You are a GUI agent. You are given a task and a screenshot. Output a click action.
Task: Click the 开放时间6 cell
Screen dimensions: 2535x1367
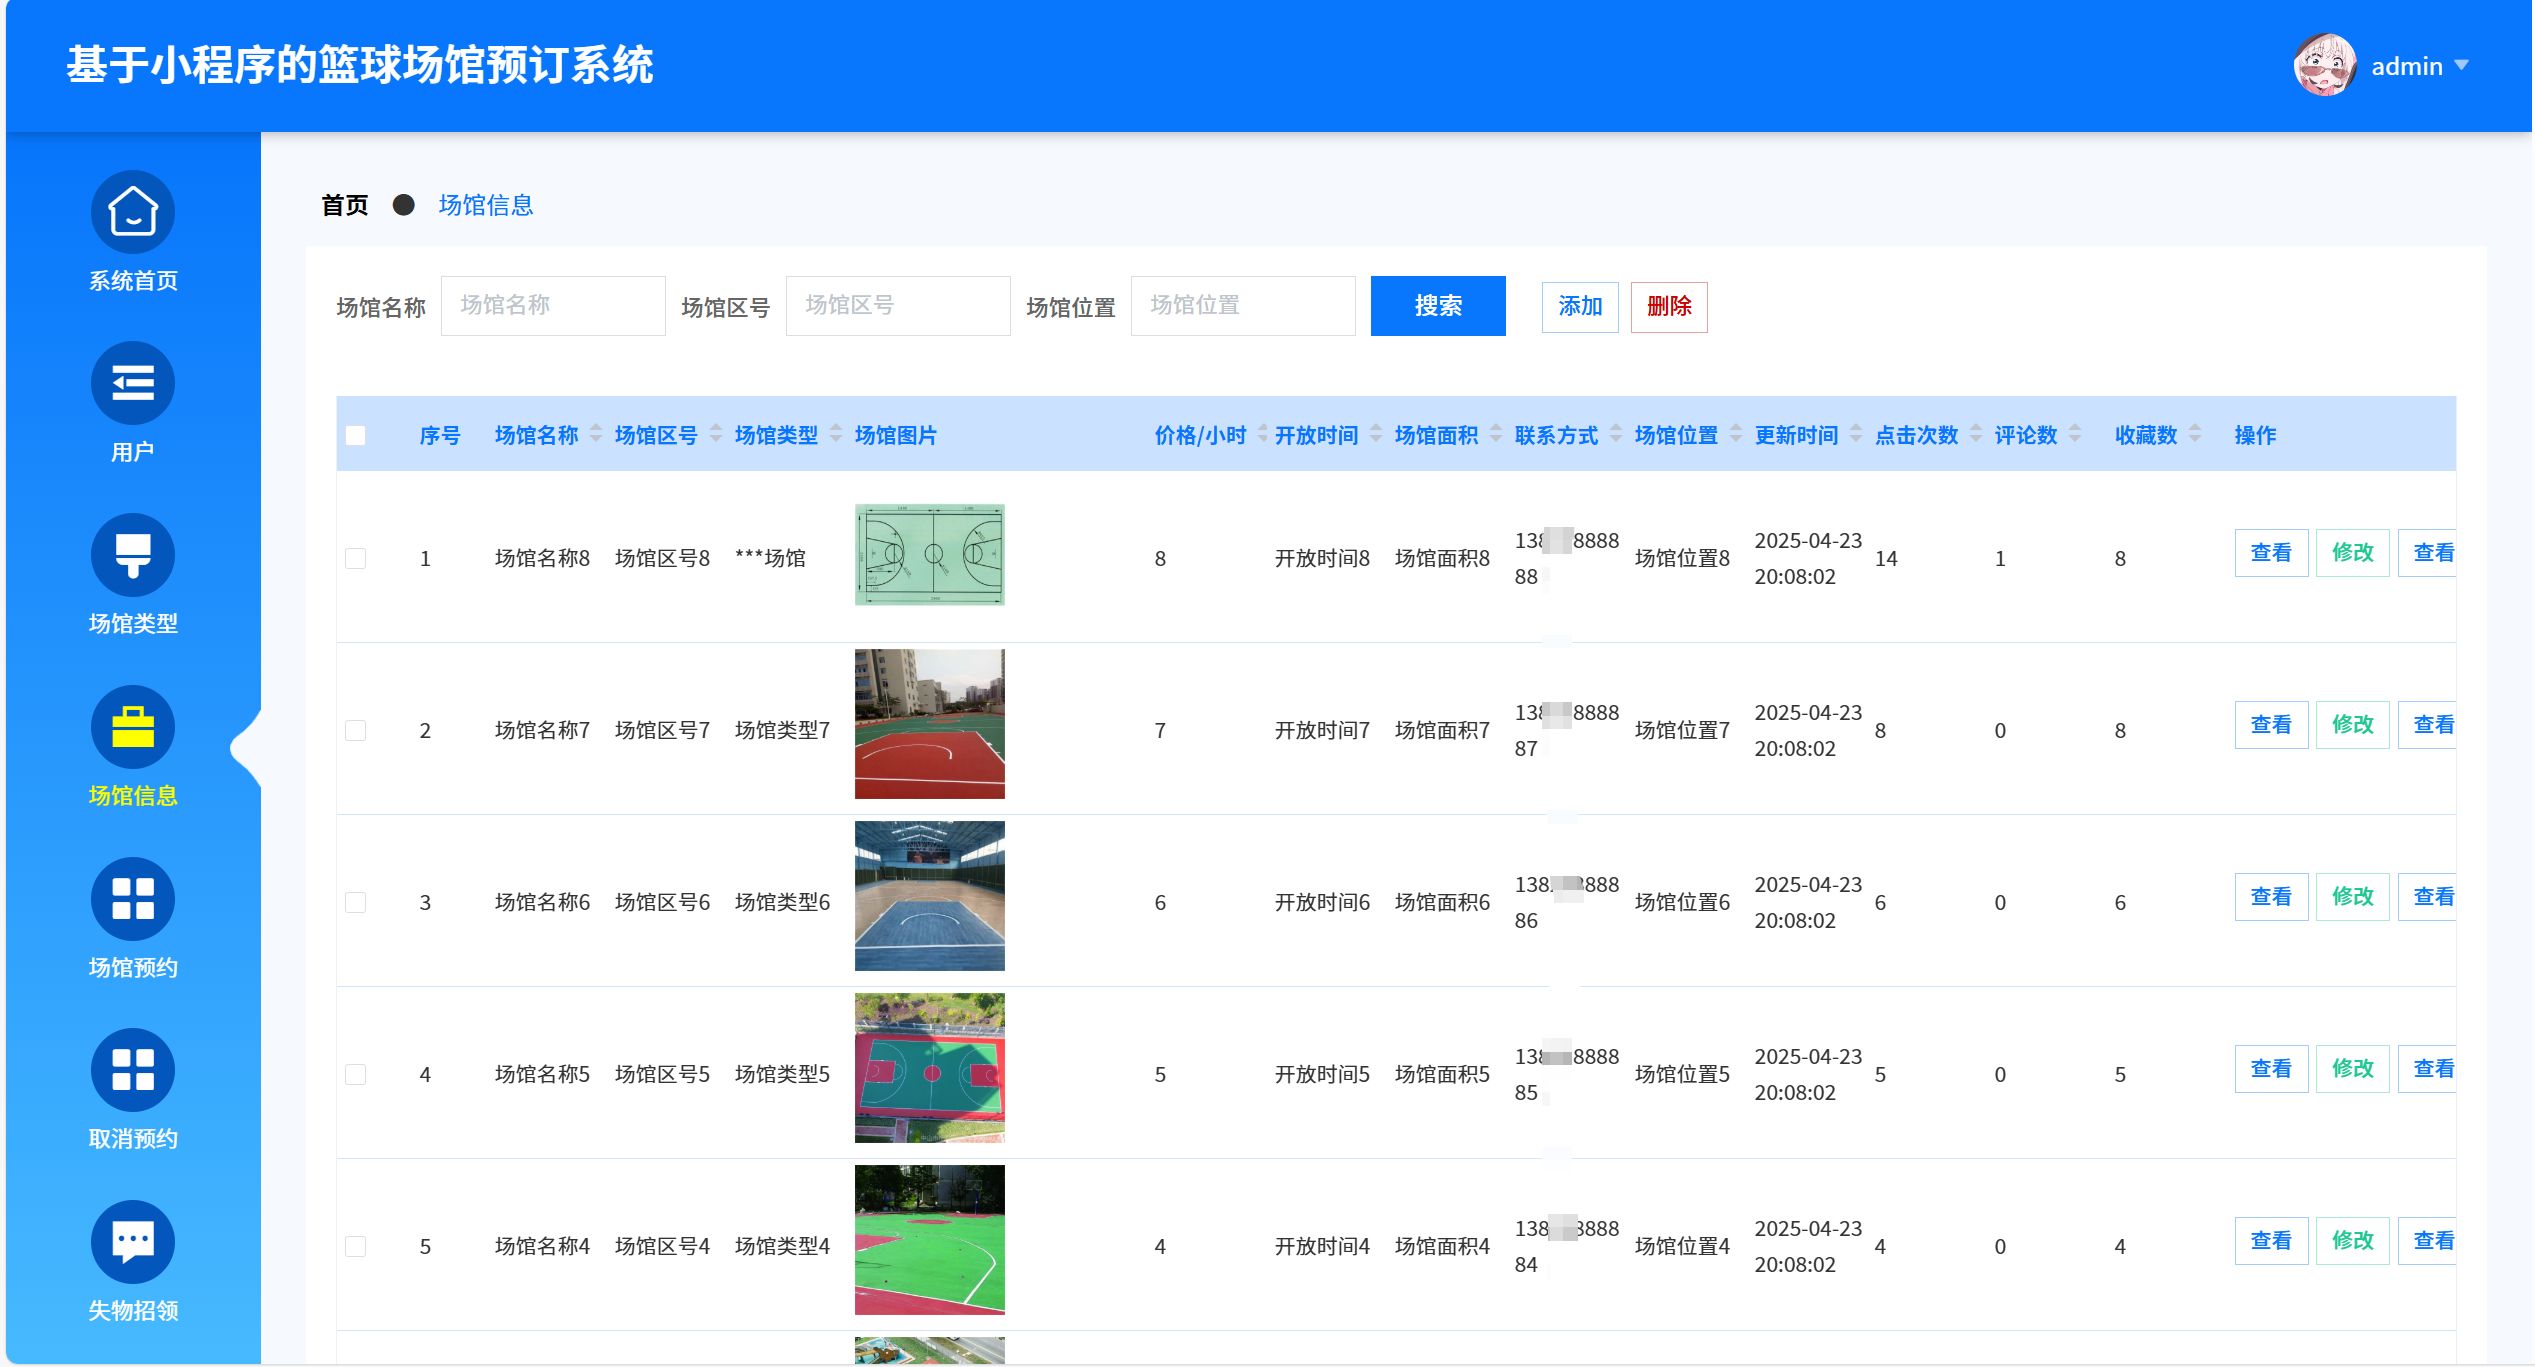1322,902
